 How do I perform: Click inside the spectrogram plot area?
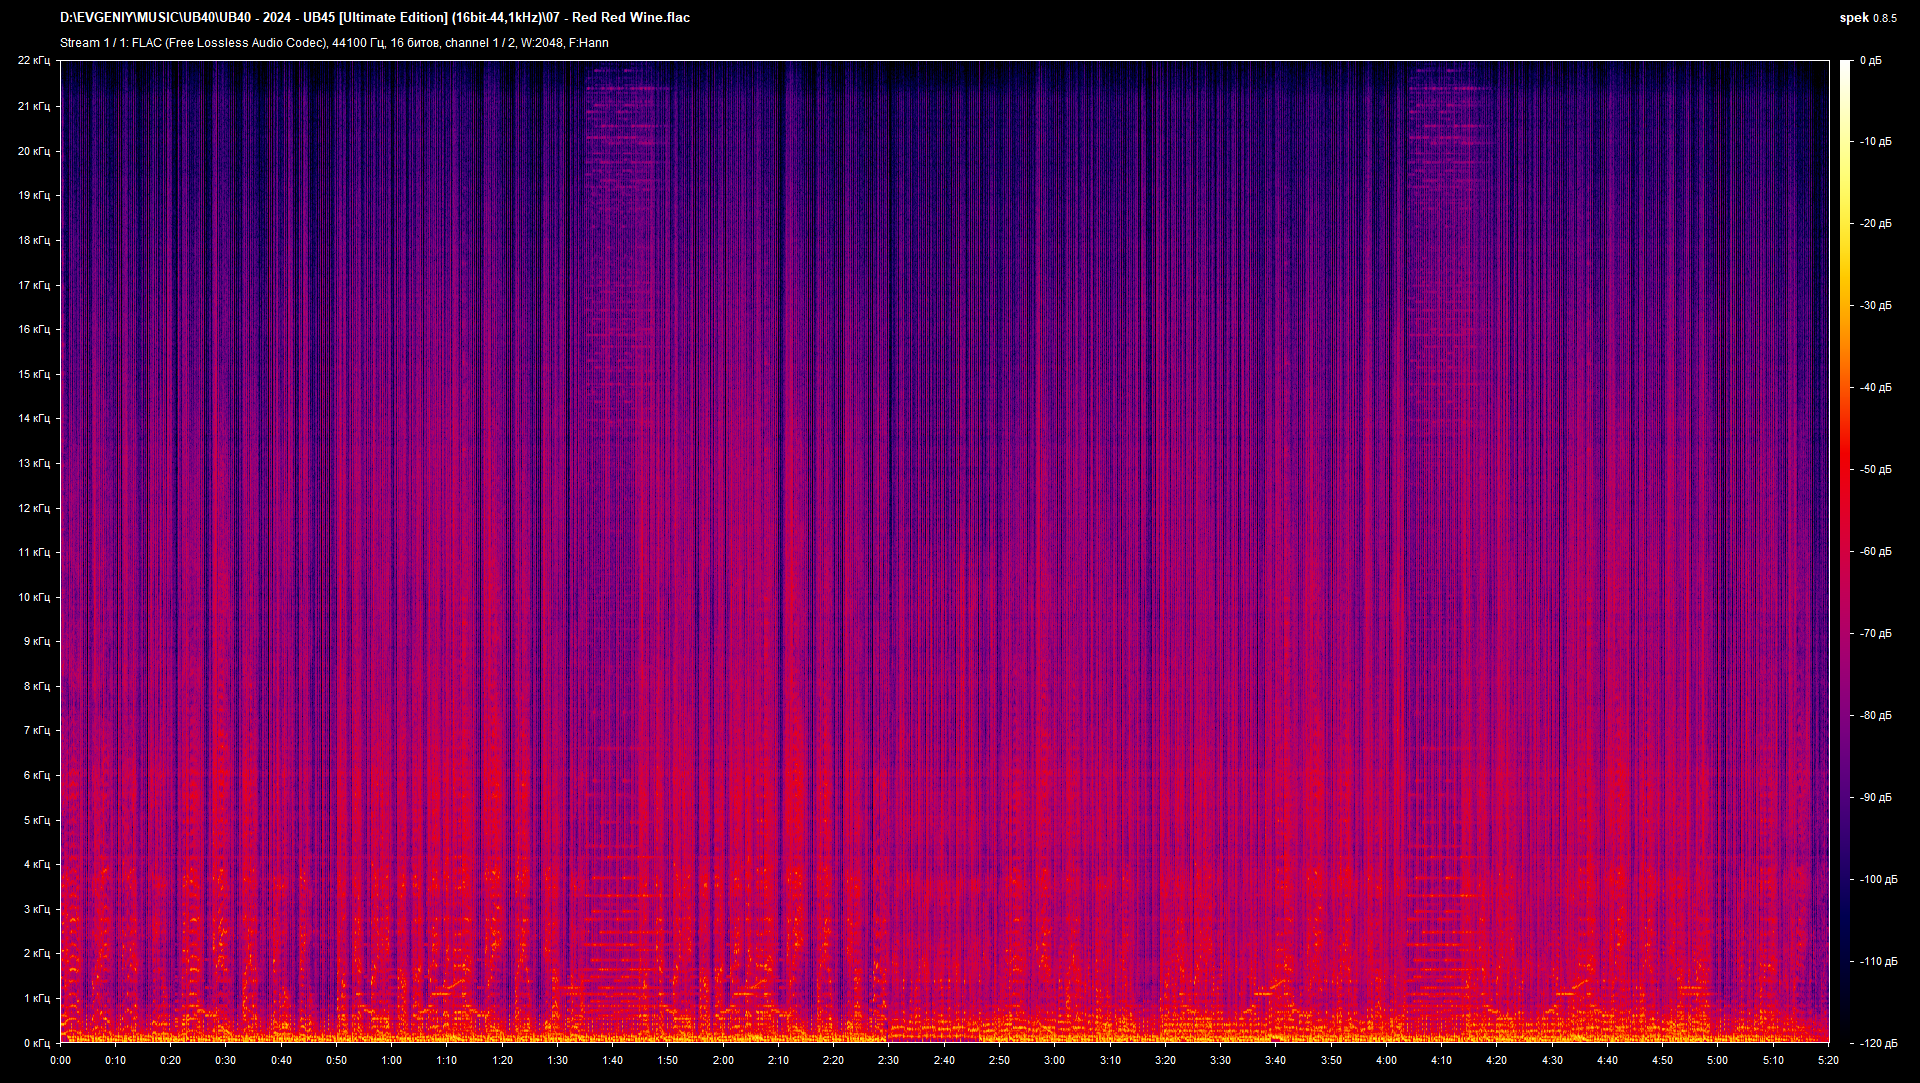click(944, 552)
